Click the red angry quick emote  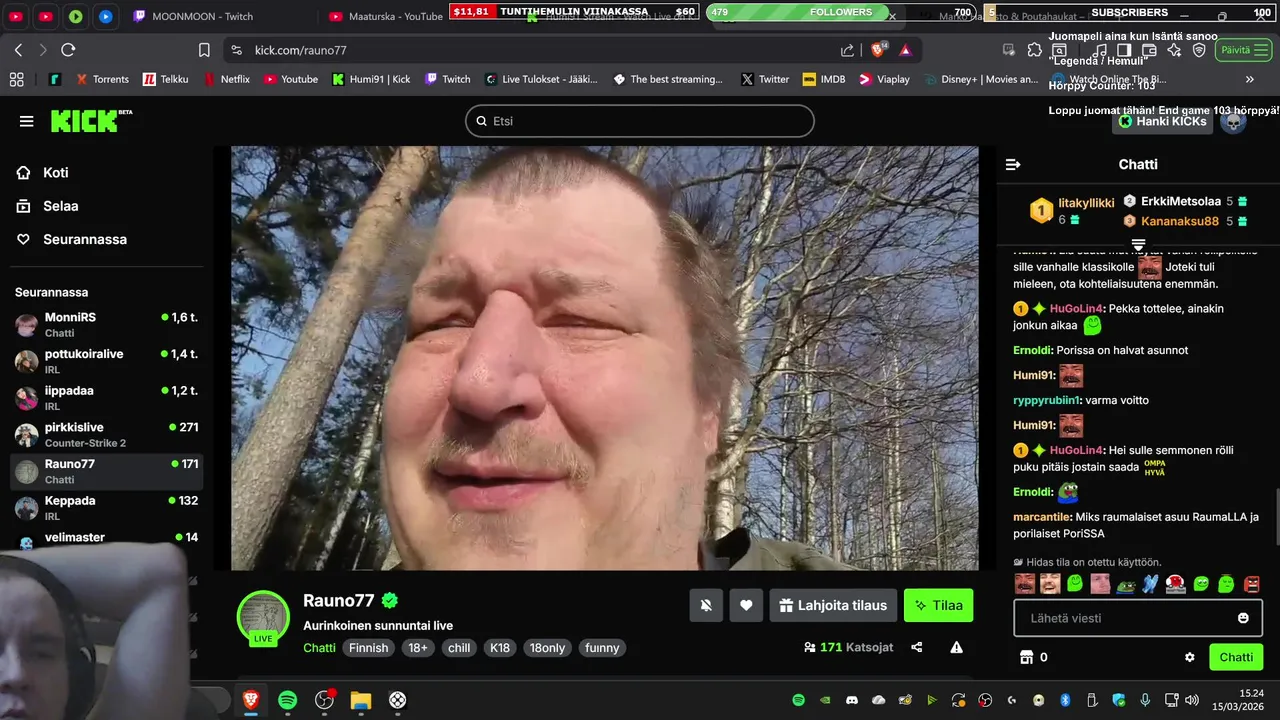coord(1252,583)
